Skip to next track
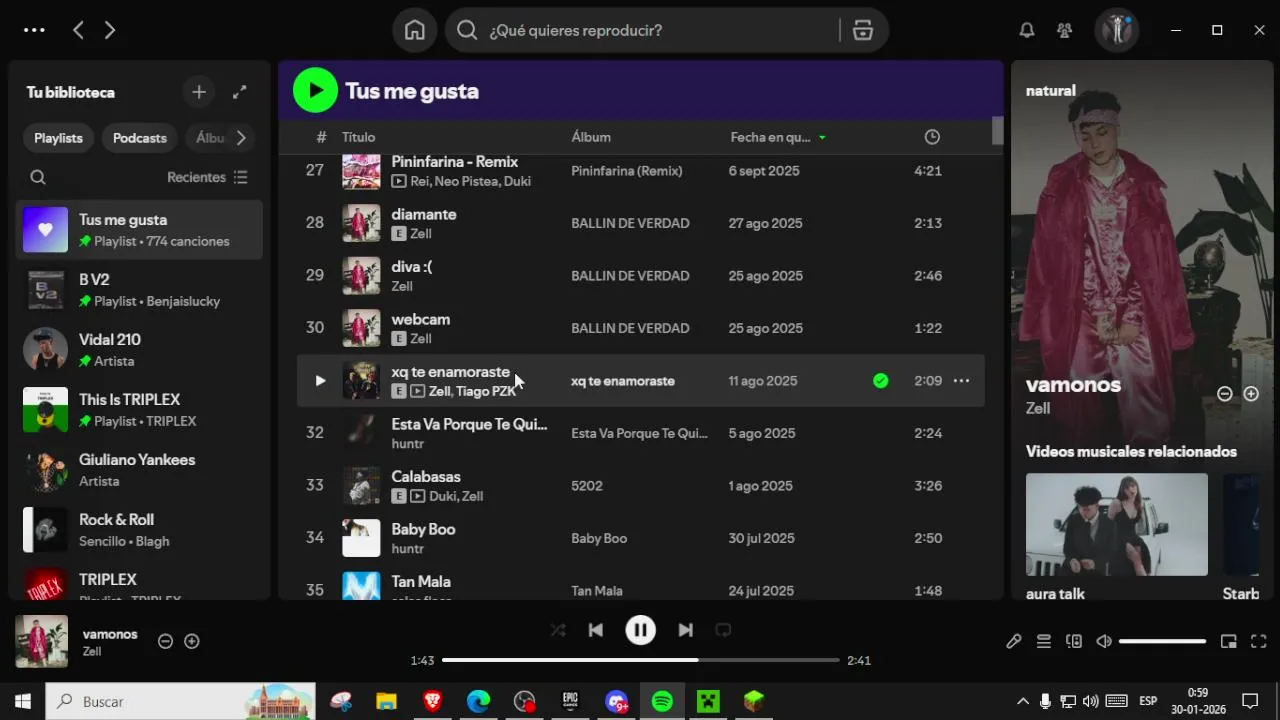1280x720 pixels. point(685,630)
